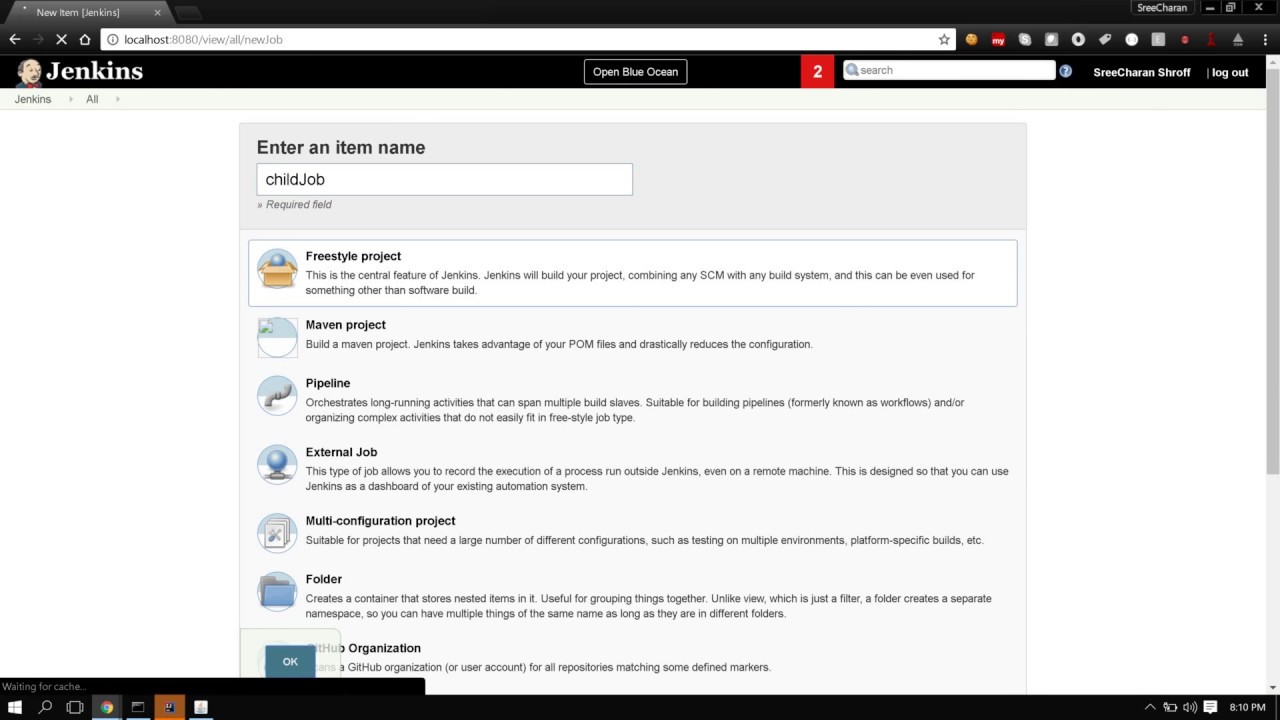Open the search help question-mark icon
The width and height of the screenshot is (1280, 720).
pyautogui.click(x=1066, y=71)
